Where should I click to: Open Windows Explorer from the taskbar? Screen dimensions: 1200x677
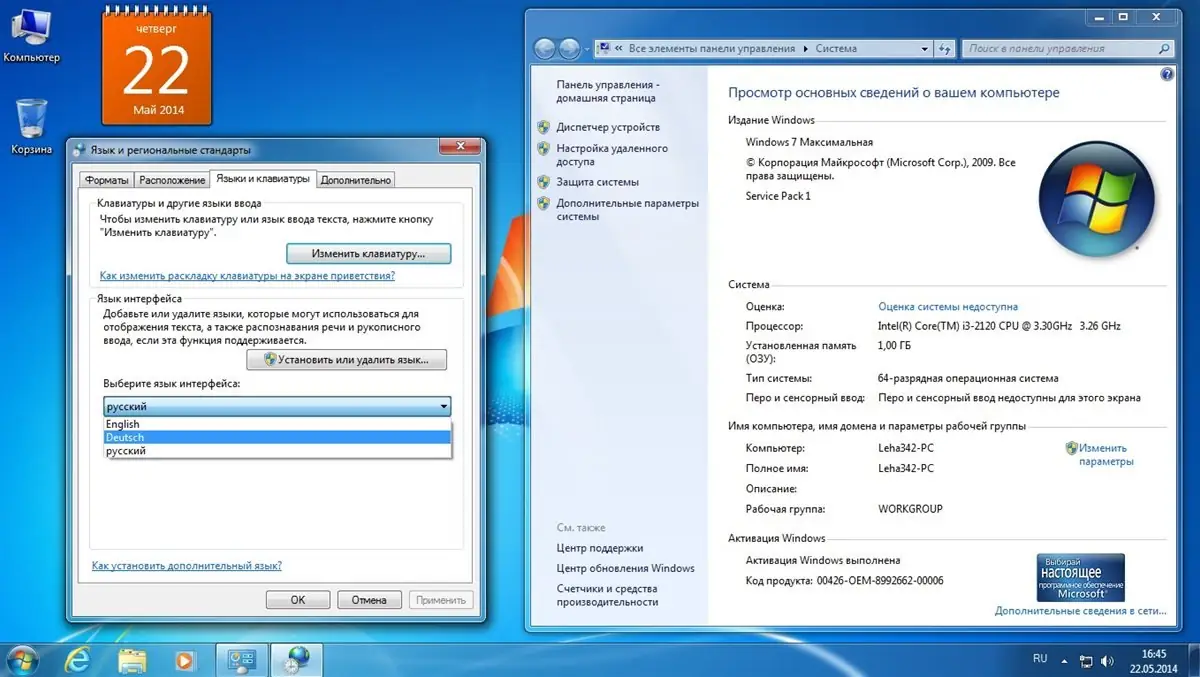[x=132, y=660]
